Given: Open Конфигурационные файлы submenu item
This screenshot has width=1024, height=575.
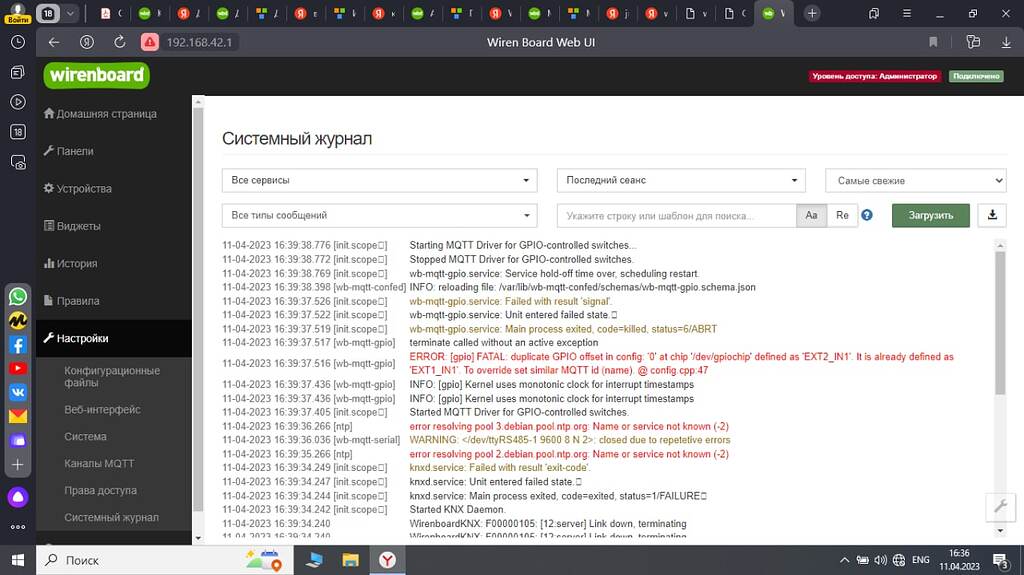Looking at the screenshot, I should tap(112, 376).
